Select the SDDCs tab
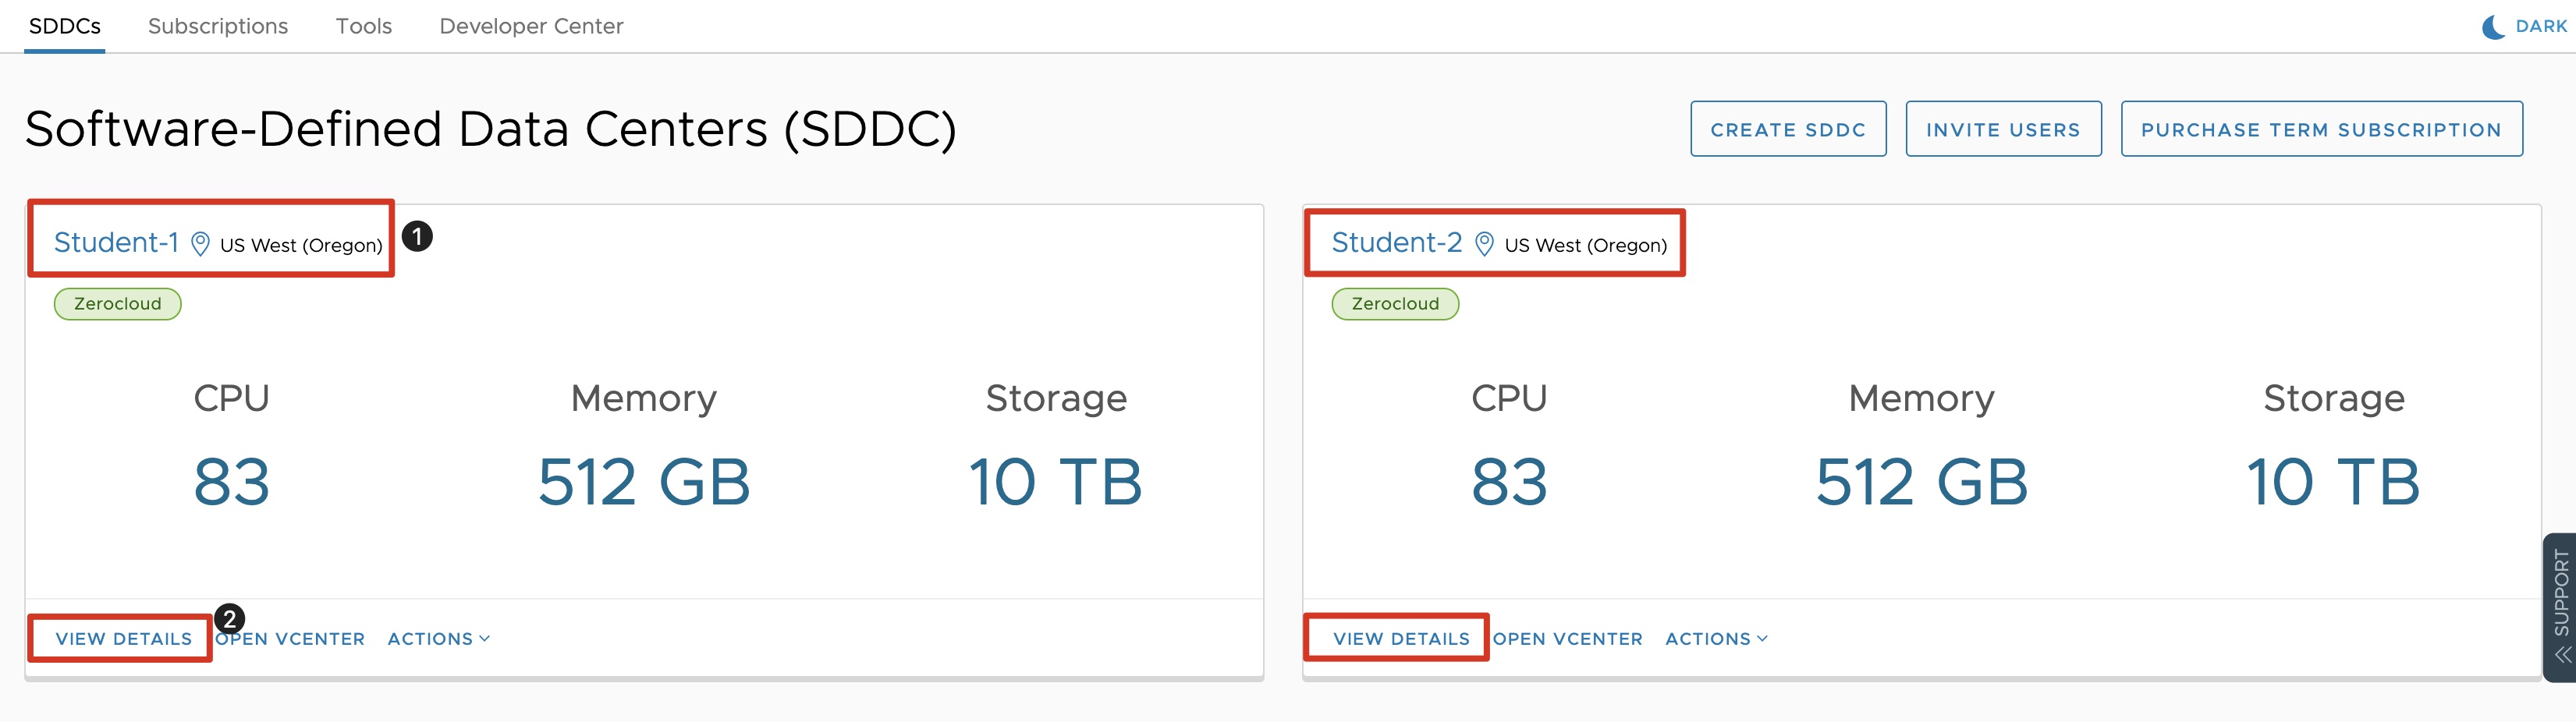 [65, 26]
